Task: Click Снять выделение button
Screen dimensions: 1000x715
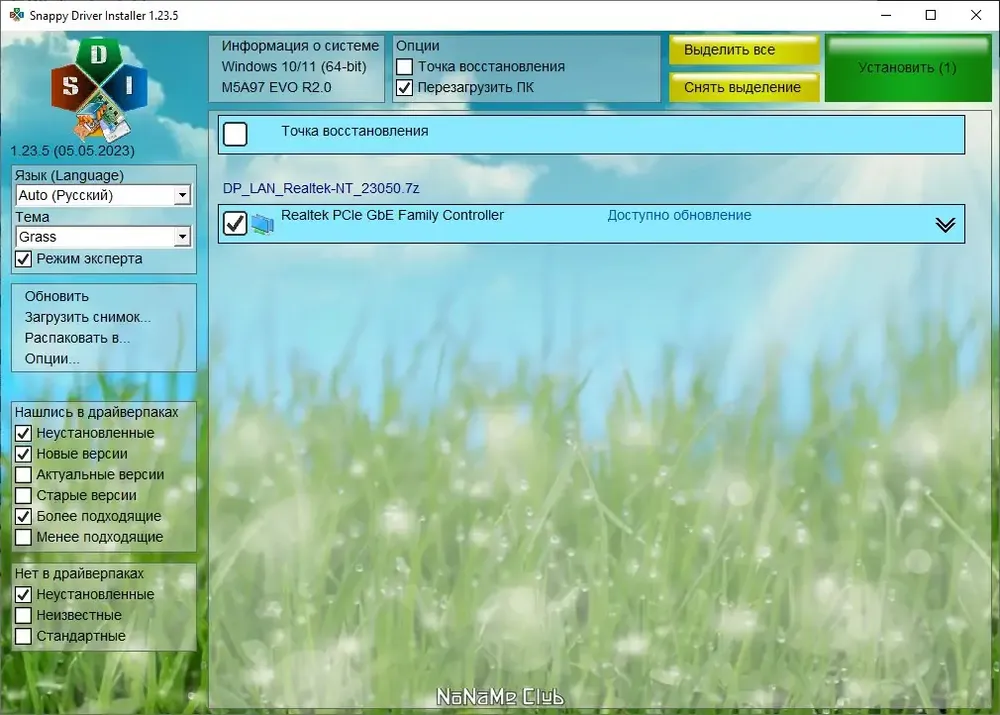Action: point(744,87)
